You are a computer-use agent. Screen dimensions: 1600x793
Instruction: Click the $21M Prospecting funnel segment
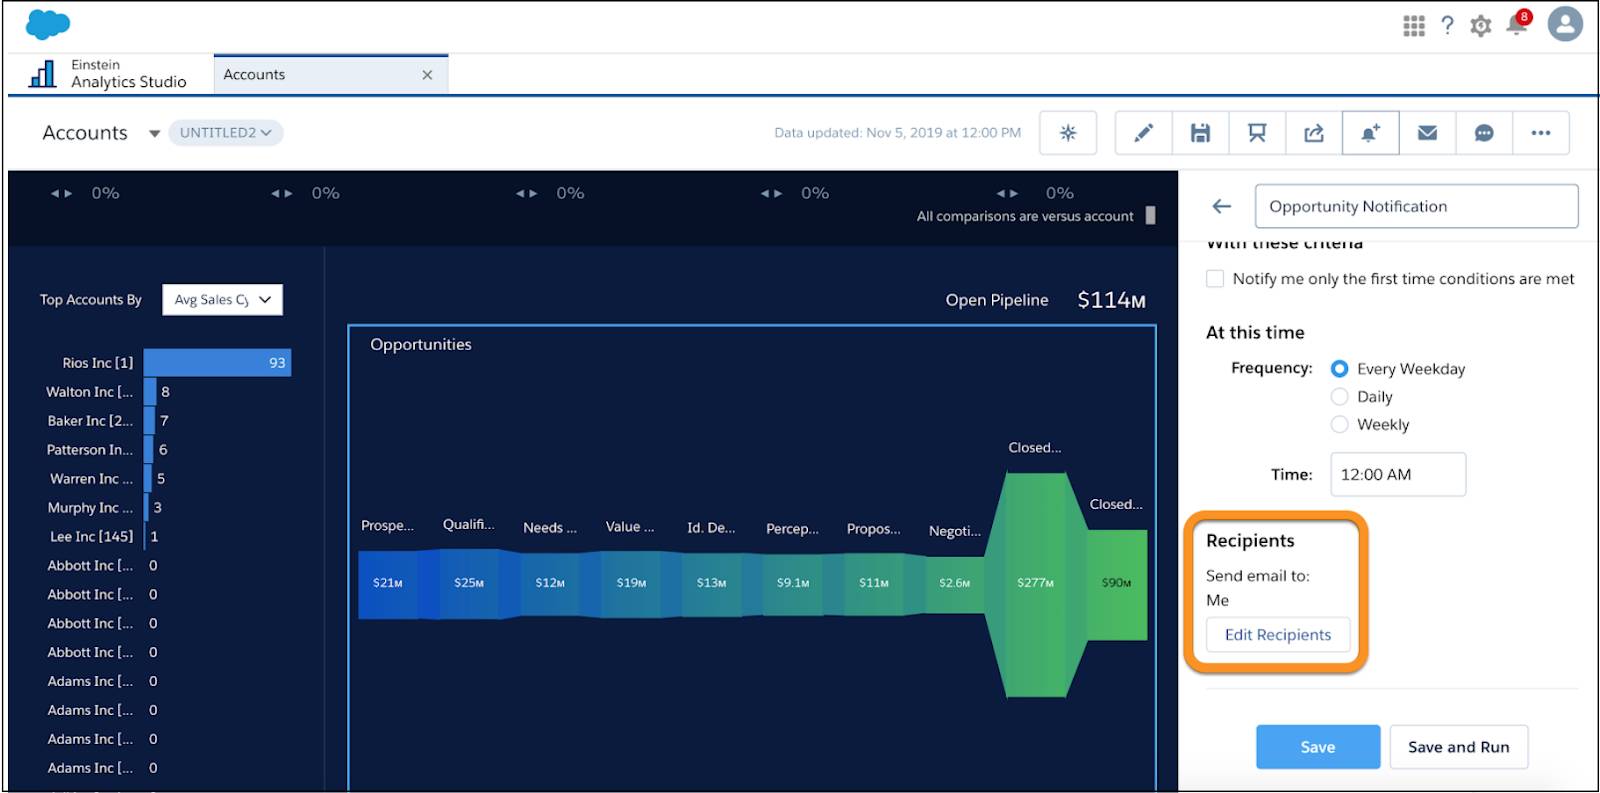coord(388,583)
